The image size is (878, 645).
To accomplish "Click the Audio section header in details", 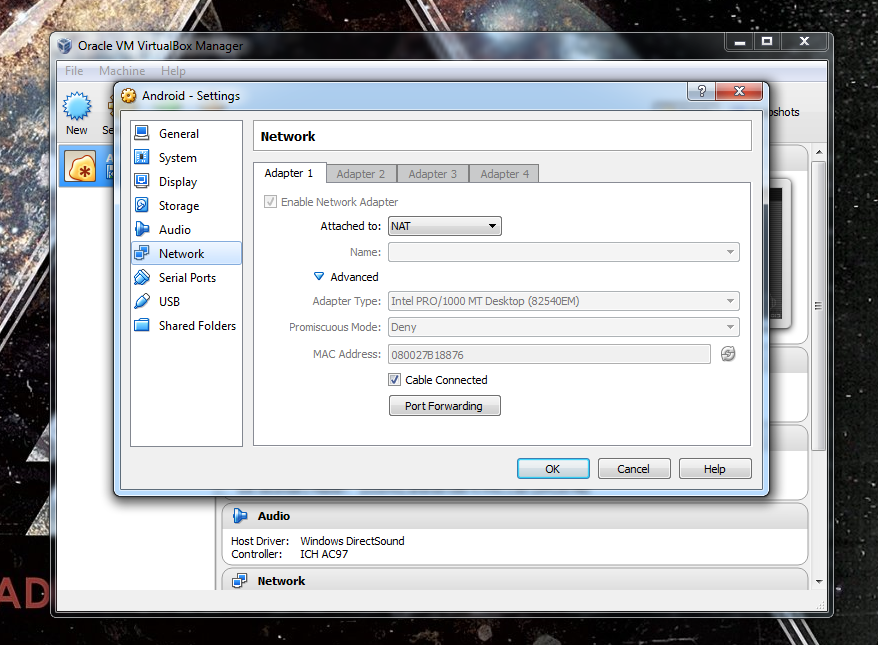I will coord(515,516).
